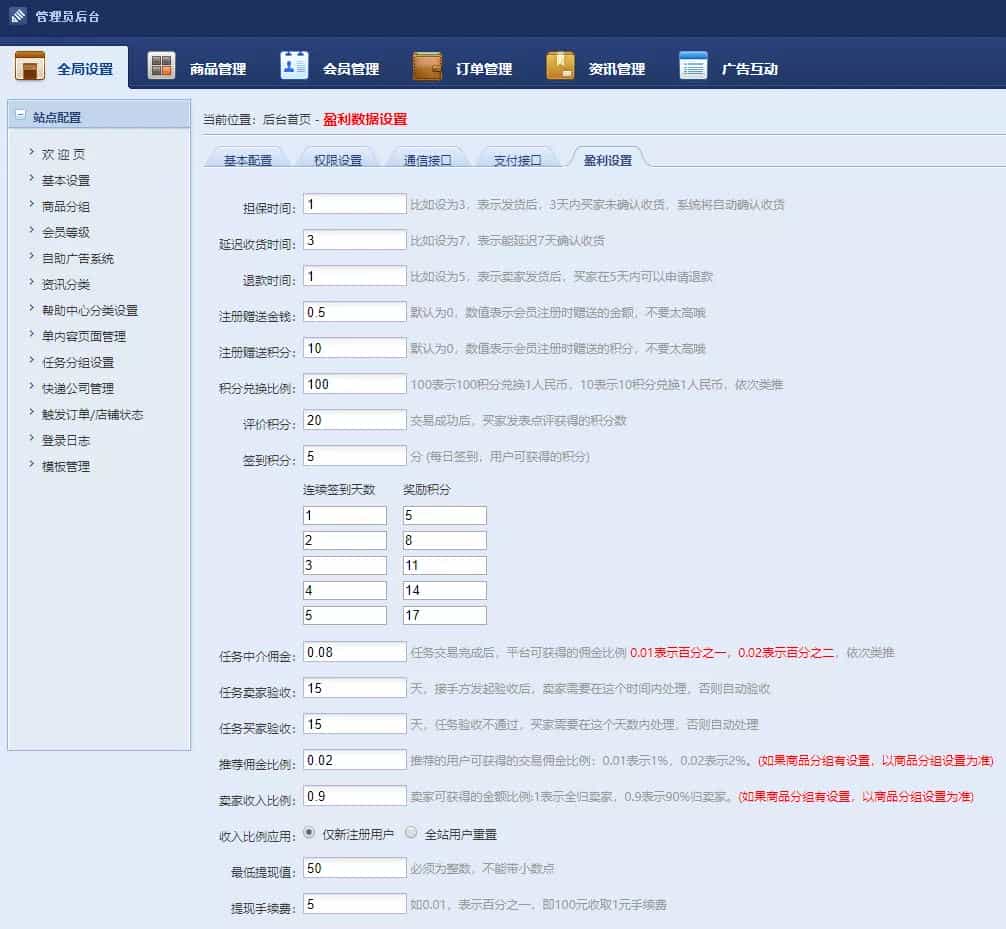Screen dimensions: 1006x929
Task: Click the 最低提现值 input field
Action: 354,867
